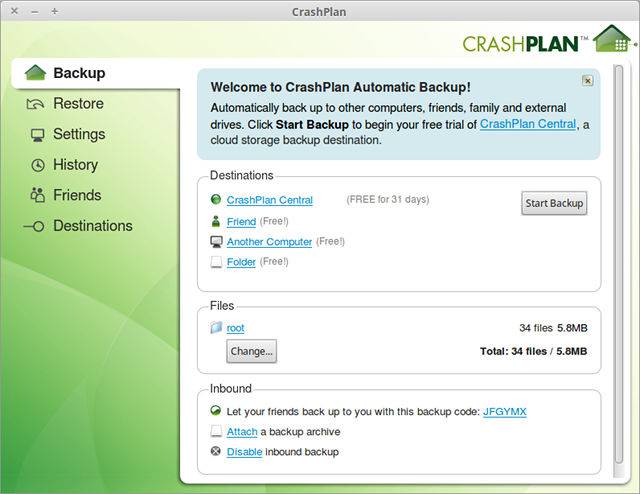
Task: Select the Friend destination link
Action: [241, 222]
